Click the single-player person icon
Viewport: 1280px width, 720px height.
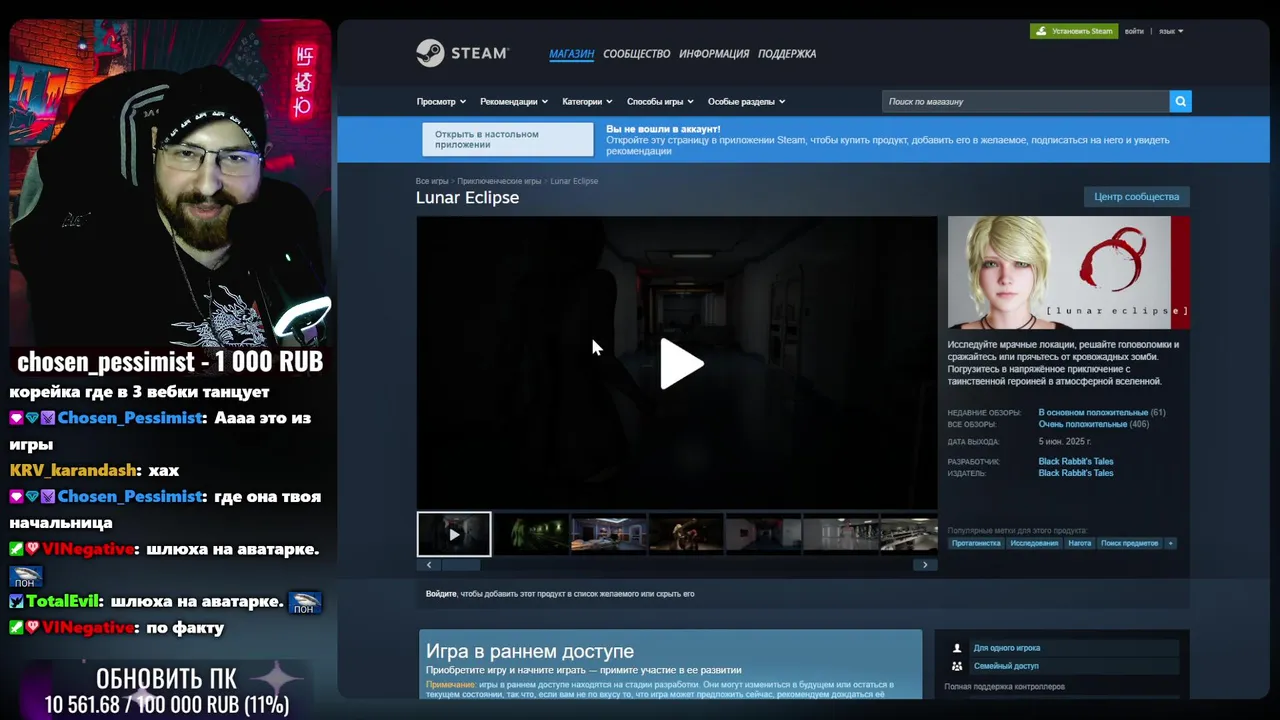pos(957,648)
